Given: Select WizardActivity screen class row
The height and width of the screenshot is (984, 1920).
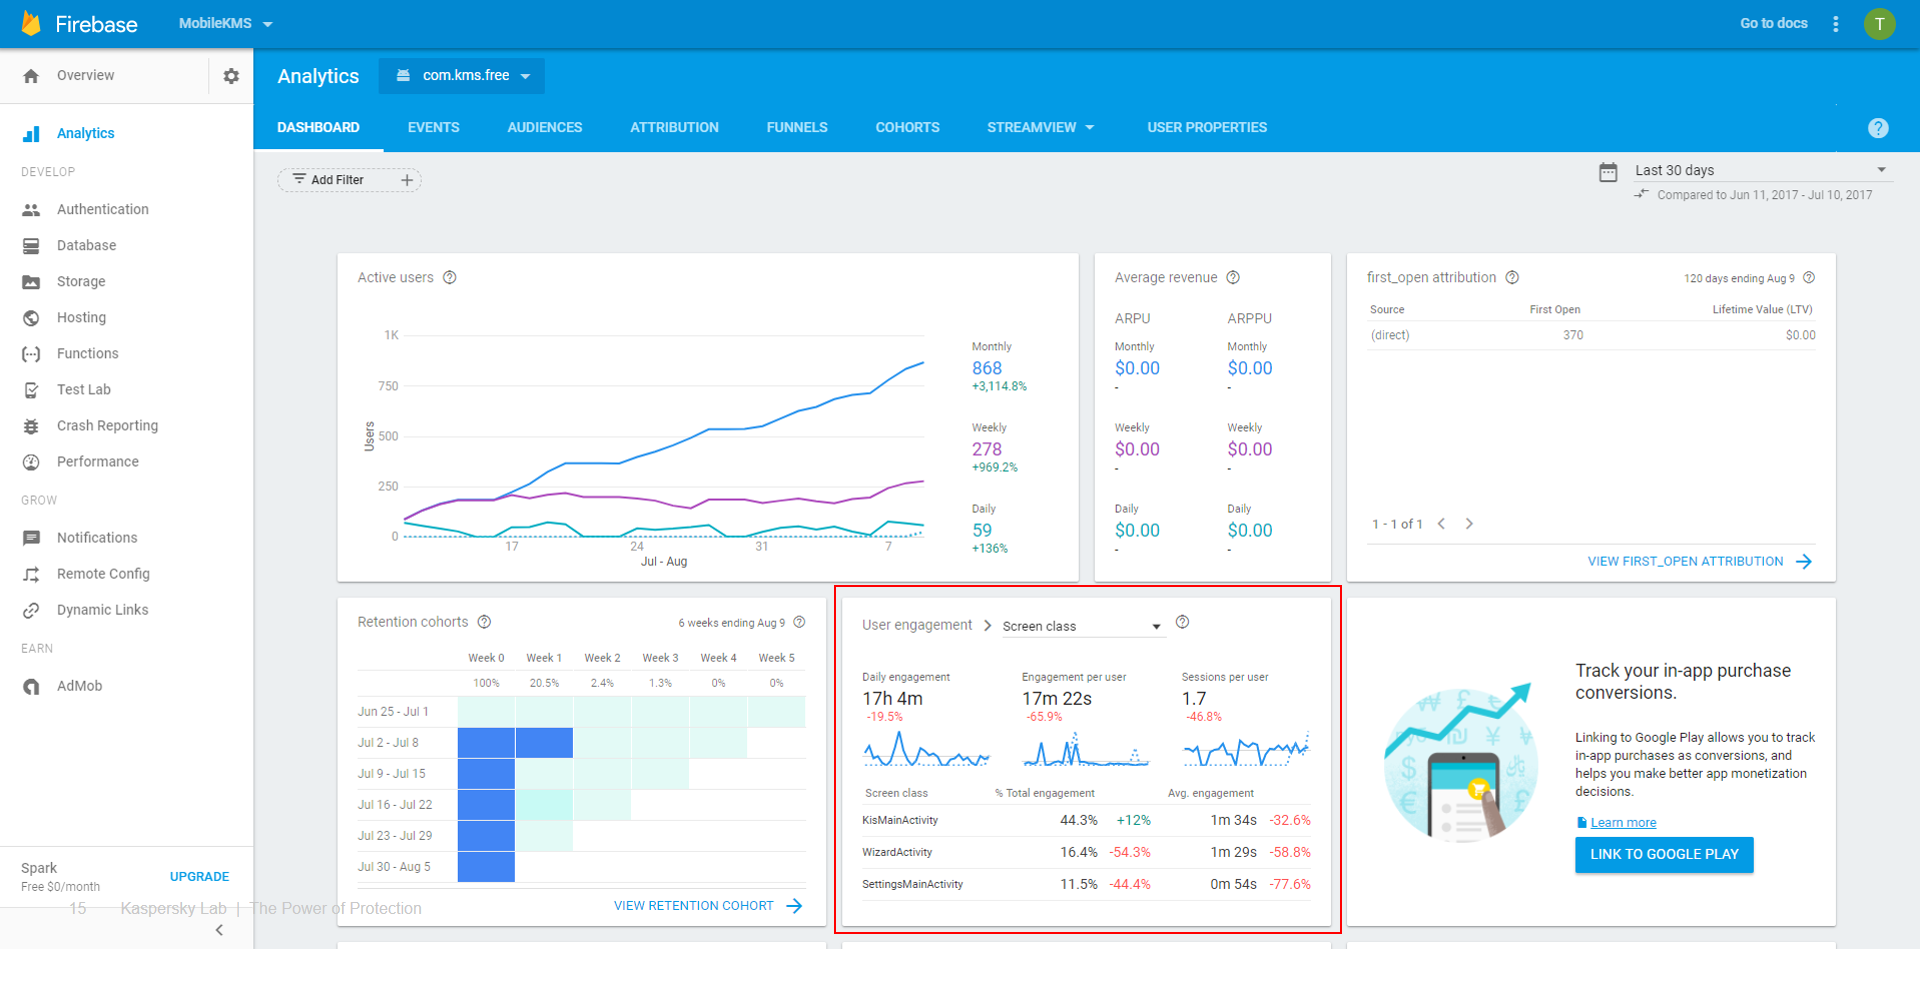Looking at the screenshot, I should [1086, 852].
